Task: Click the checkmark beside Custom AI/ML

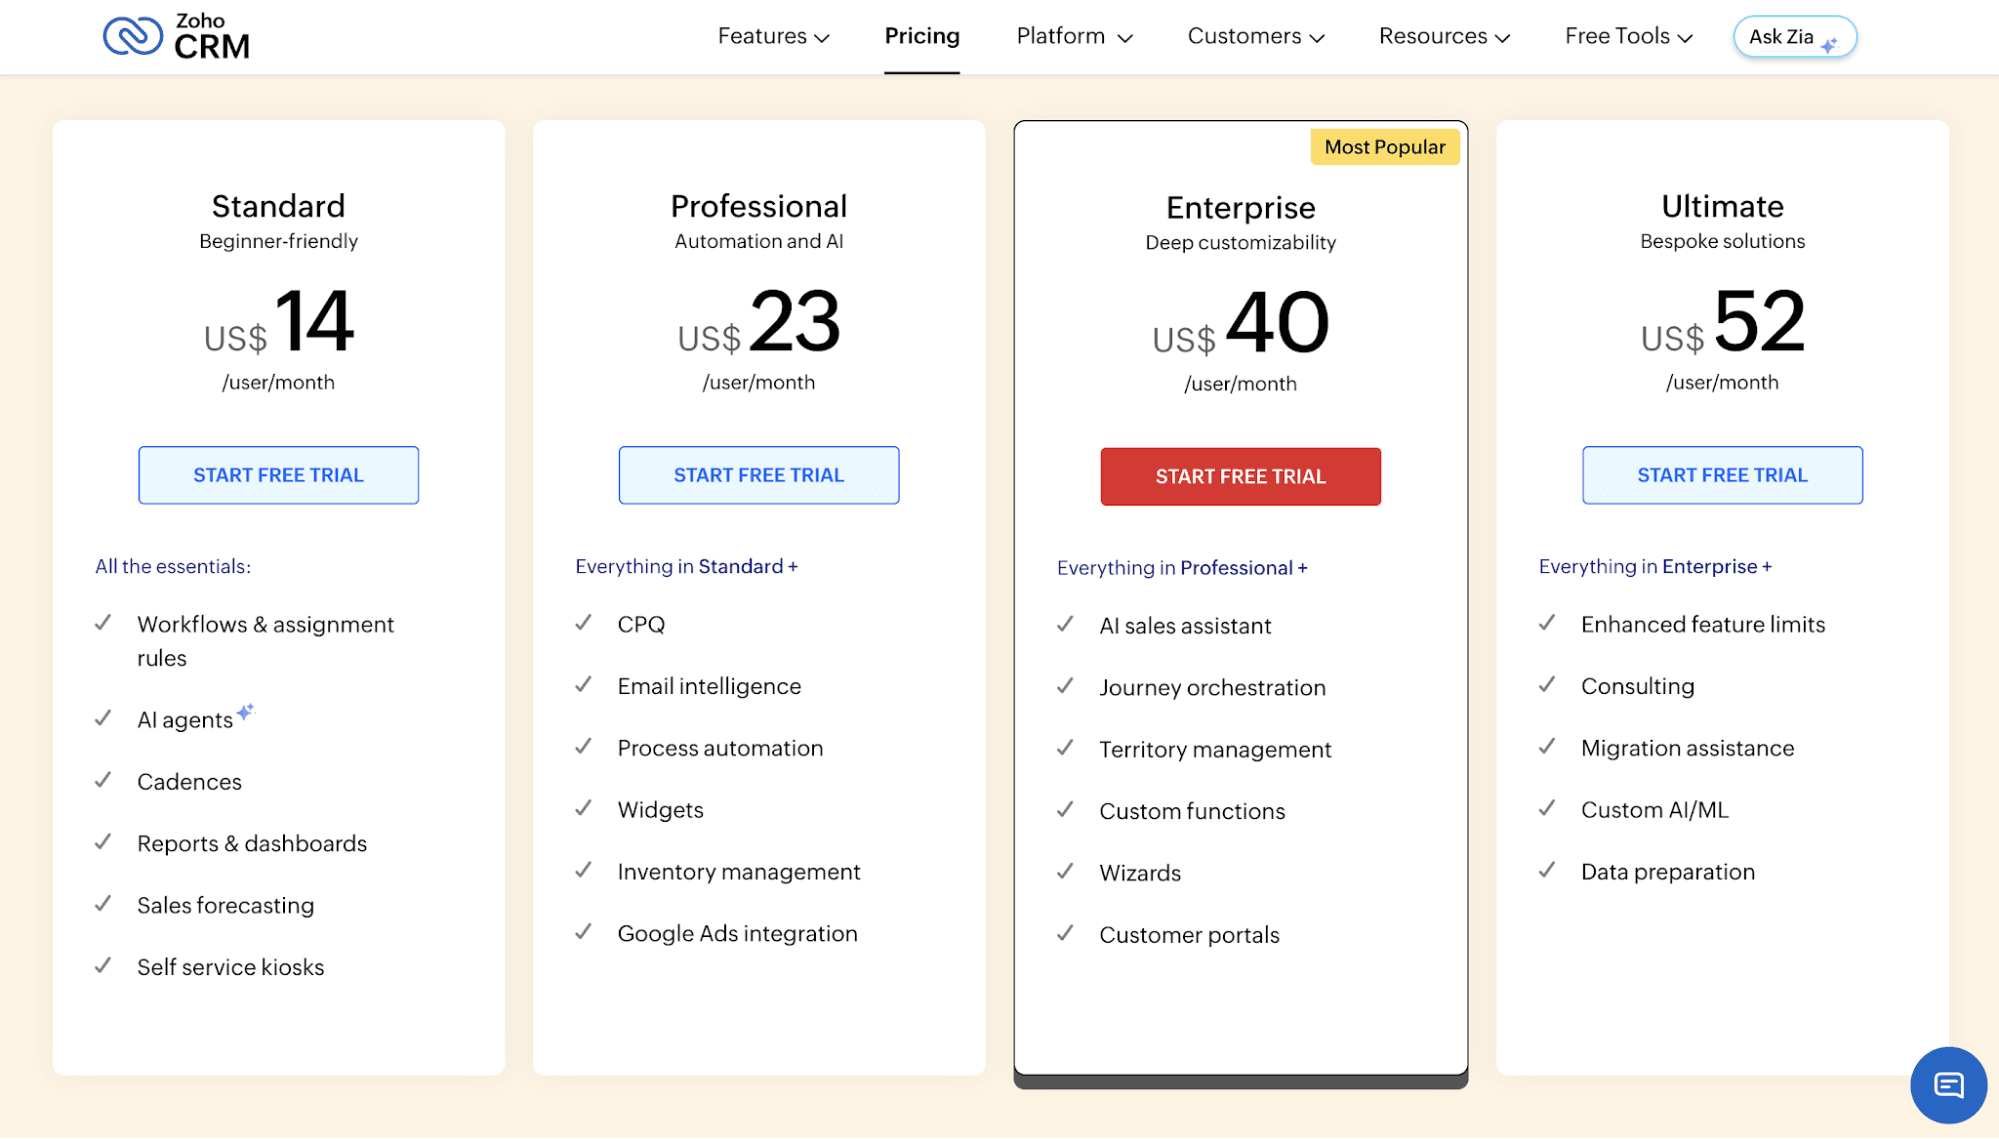Action: (1547, 808)
